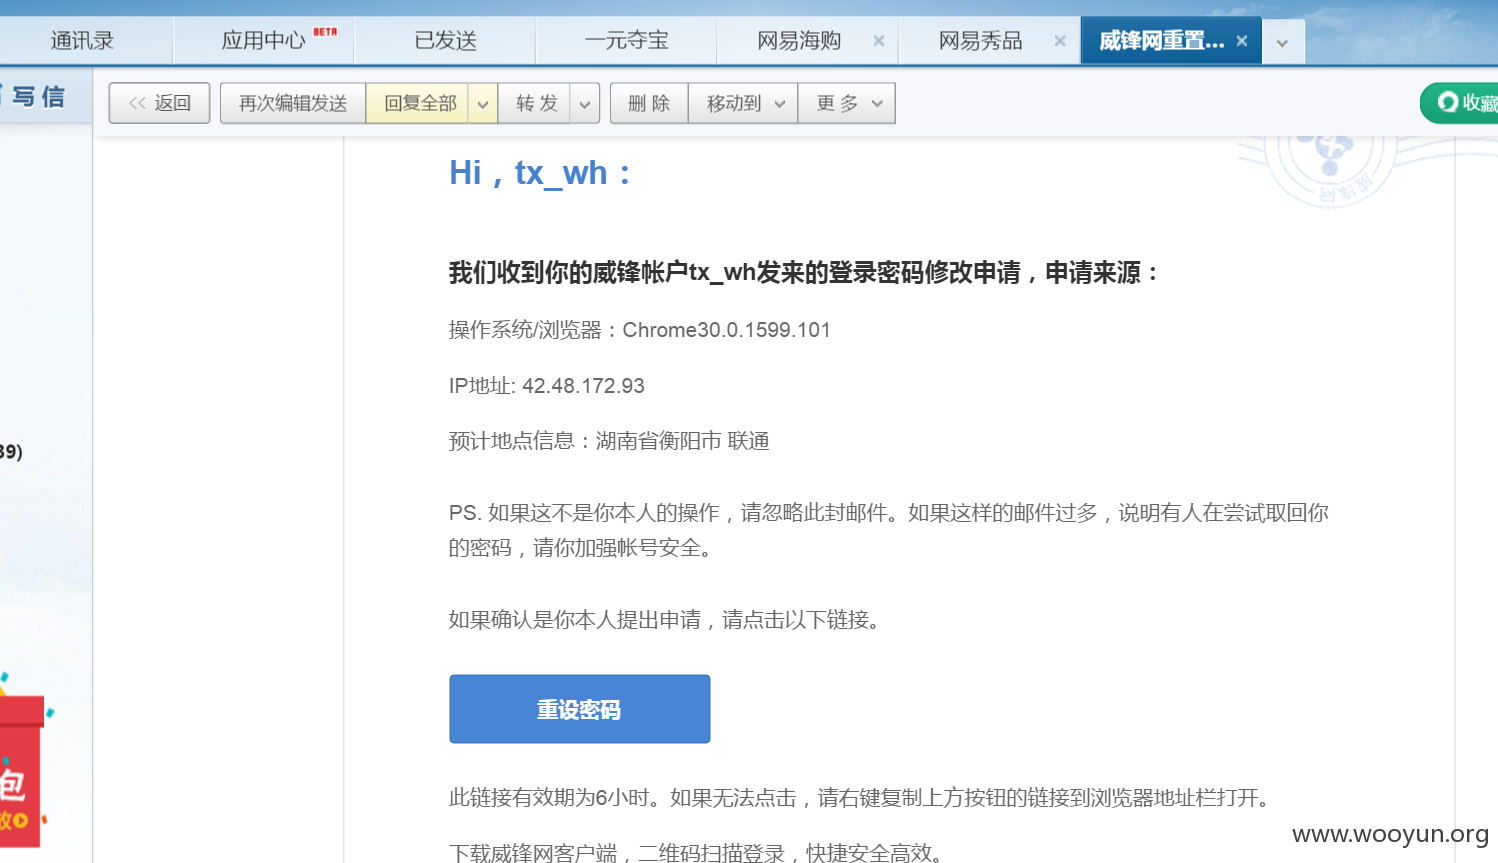Switch to the 网易海购 tab
This screenshot has width=1498, height=863.
pyautogui.click(x=799, y=41)
